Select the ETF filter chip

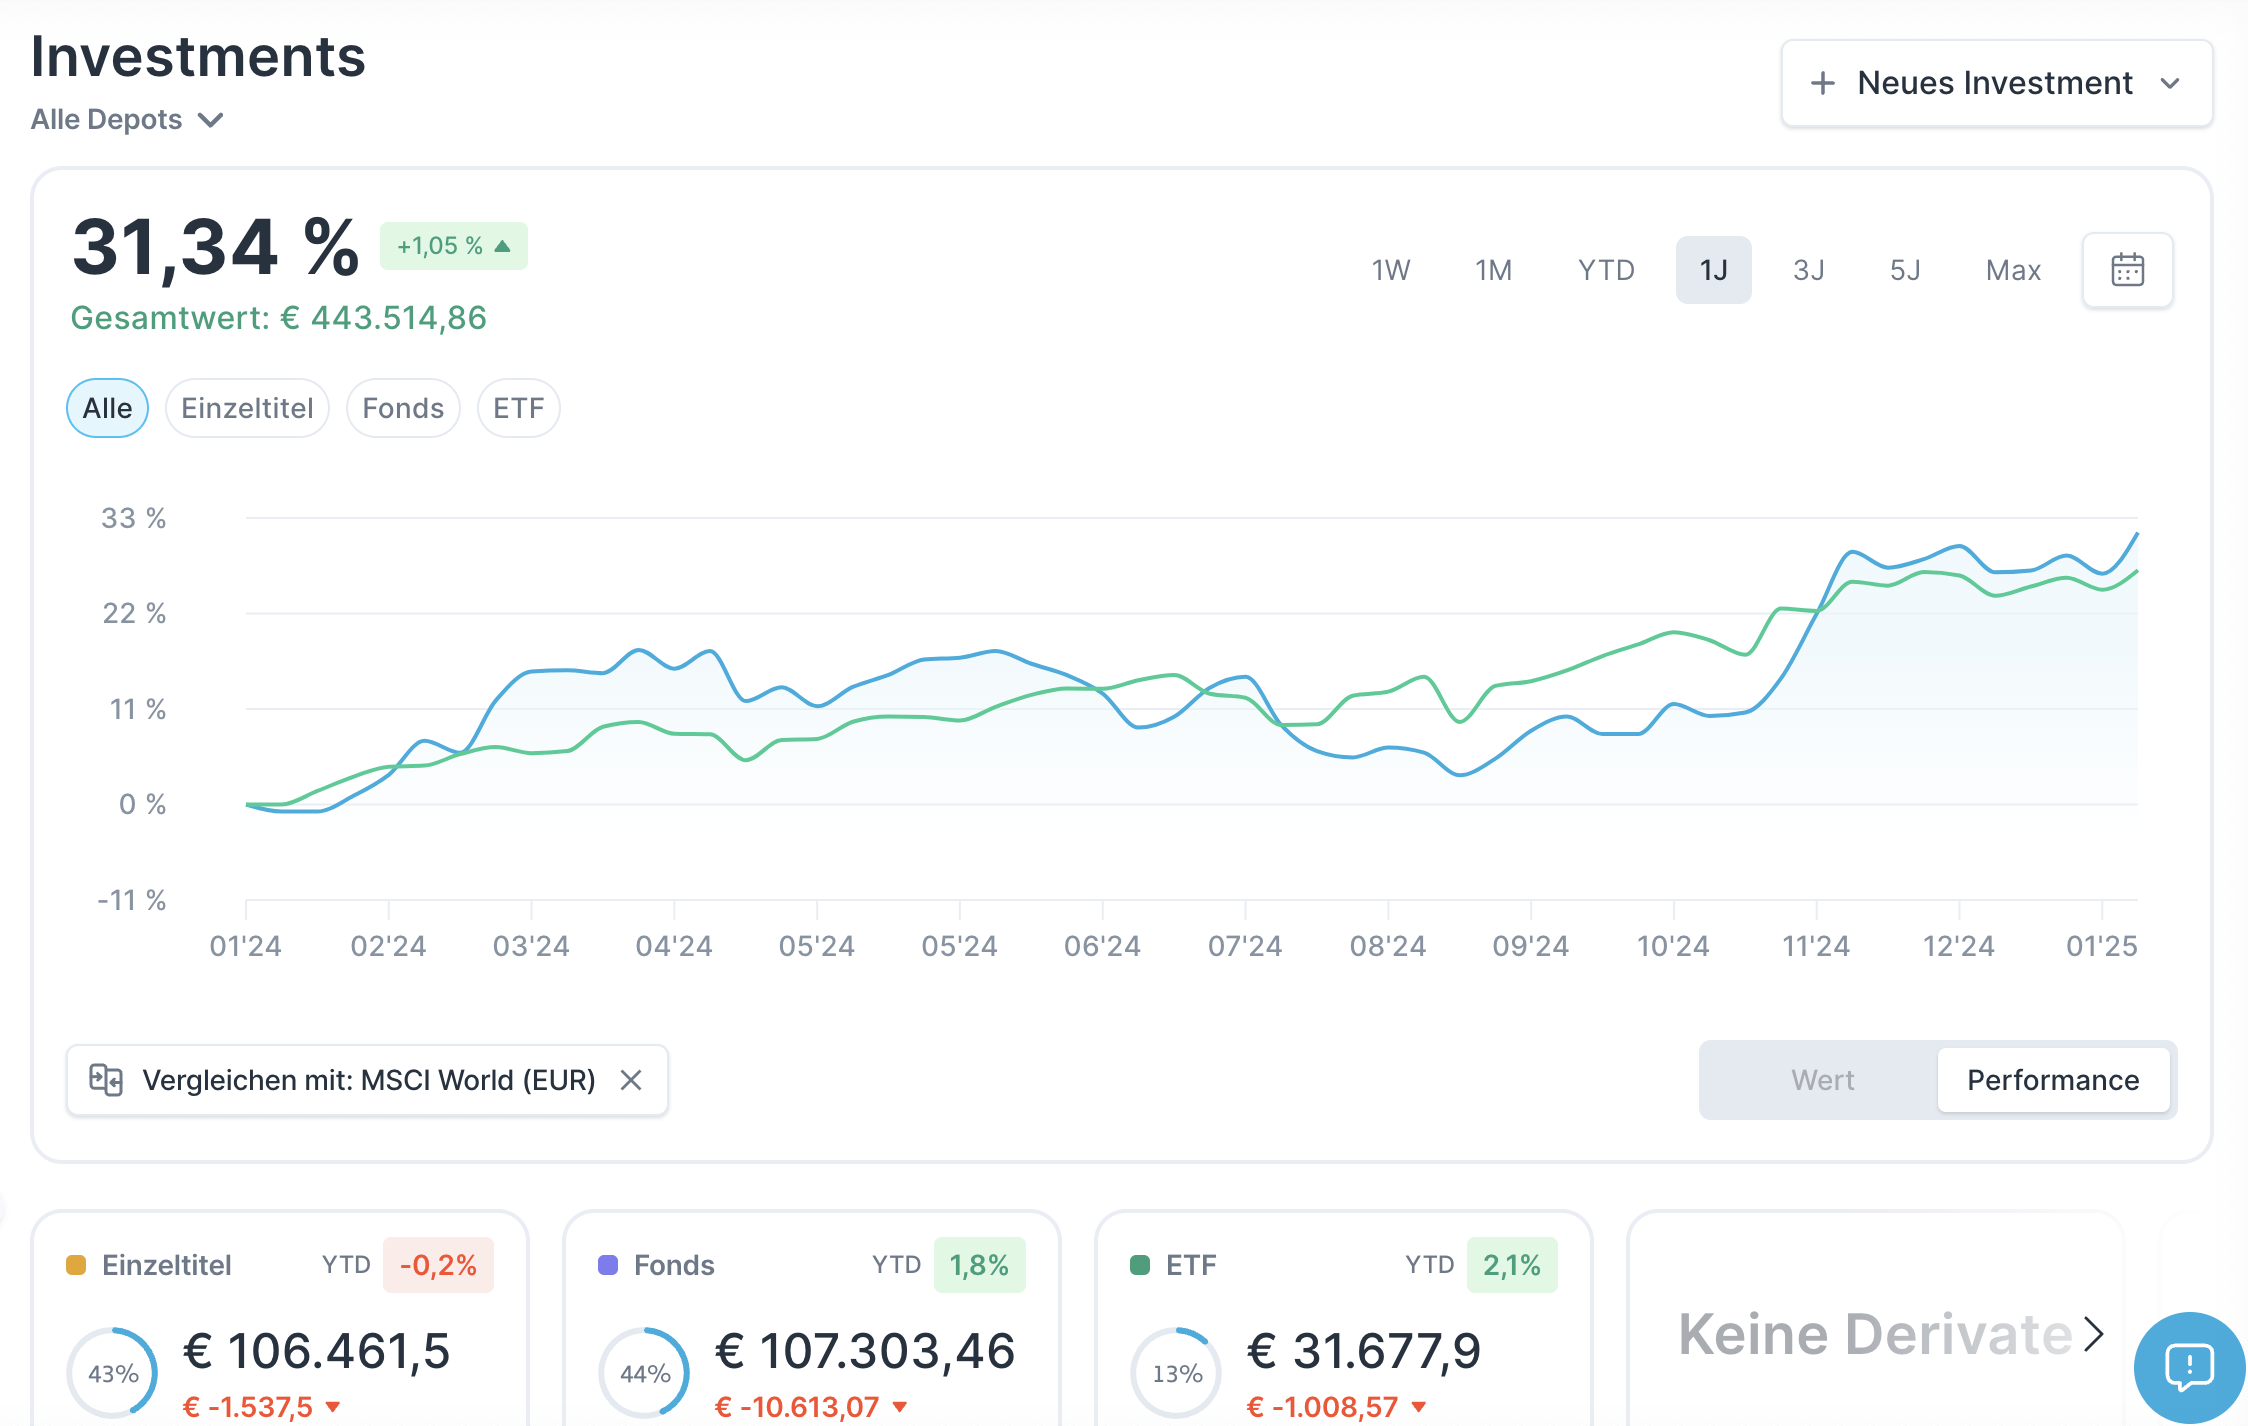[519, 408]
